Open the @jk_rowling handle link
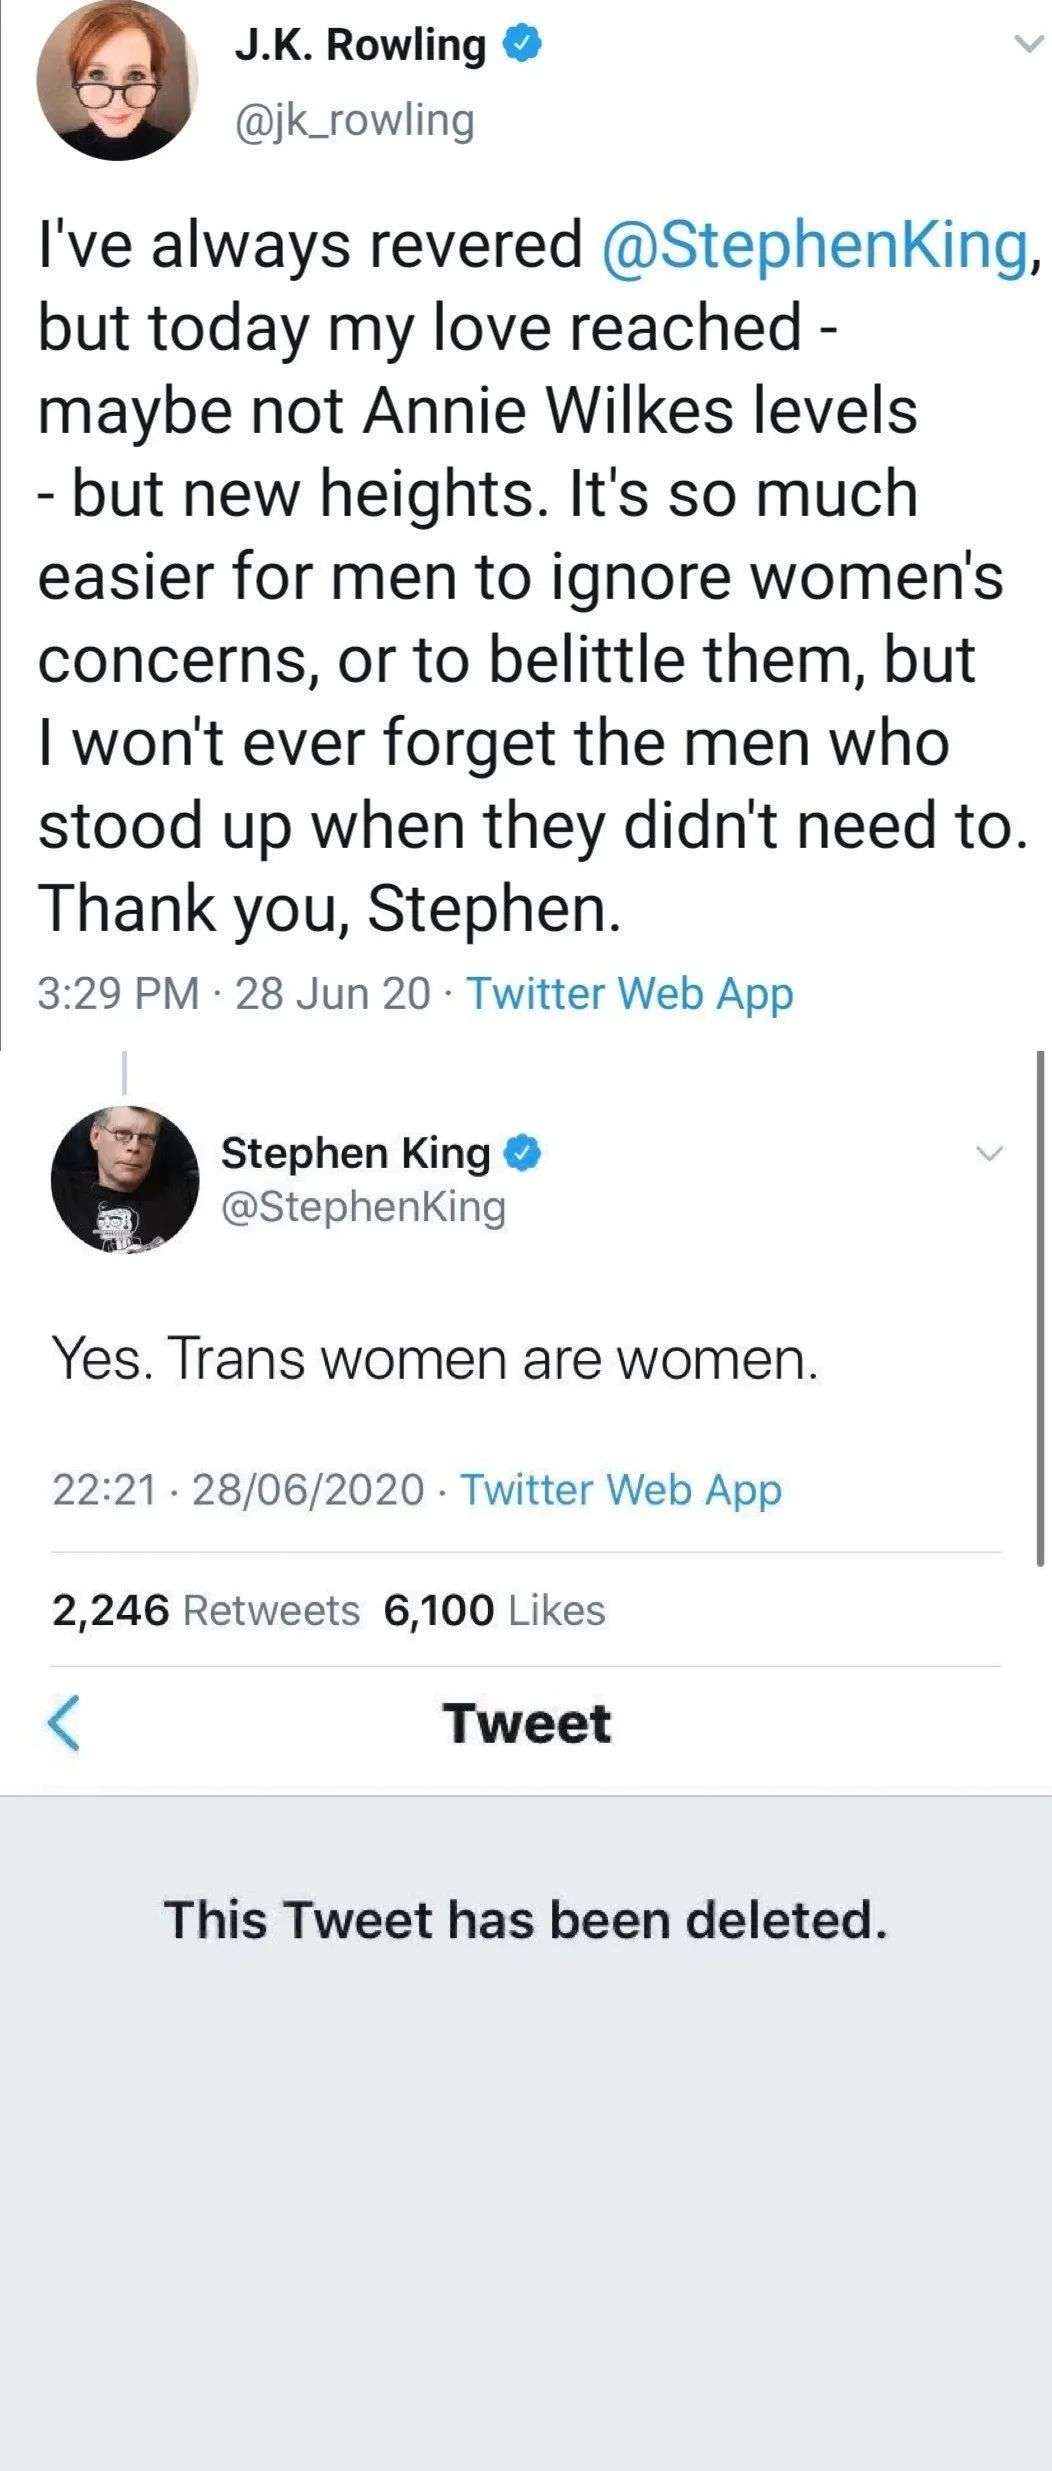 [x=354, y=121]
